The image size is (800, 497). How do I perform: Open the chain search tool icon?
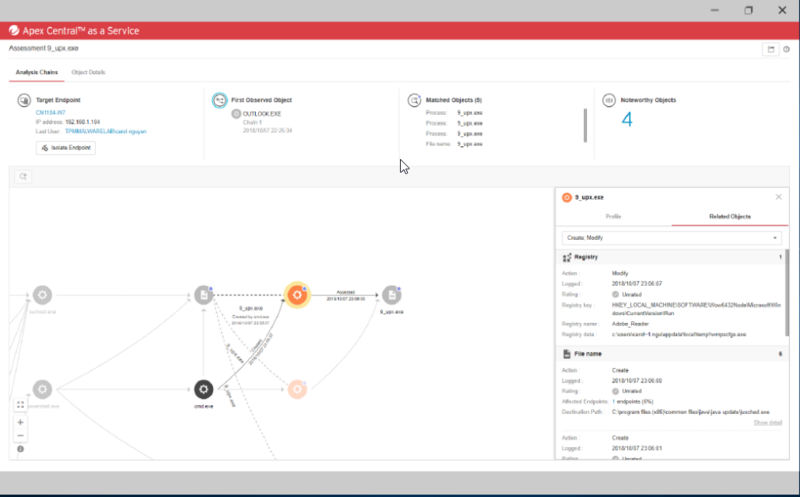pyautogui.click(x=23, y=177)
